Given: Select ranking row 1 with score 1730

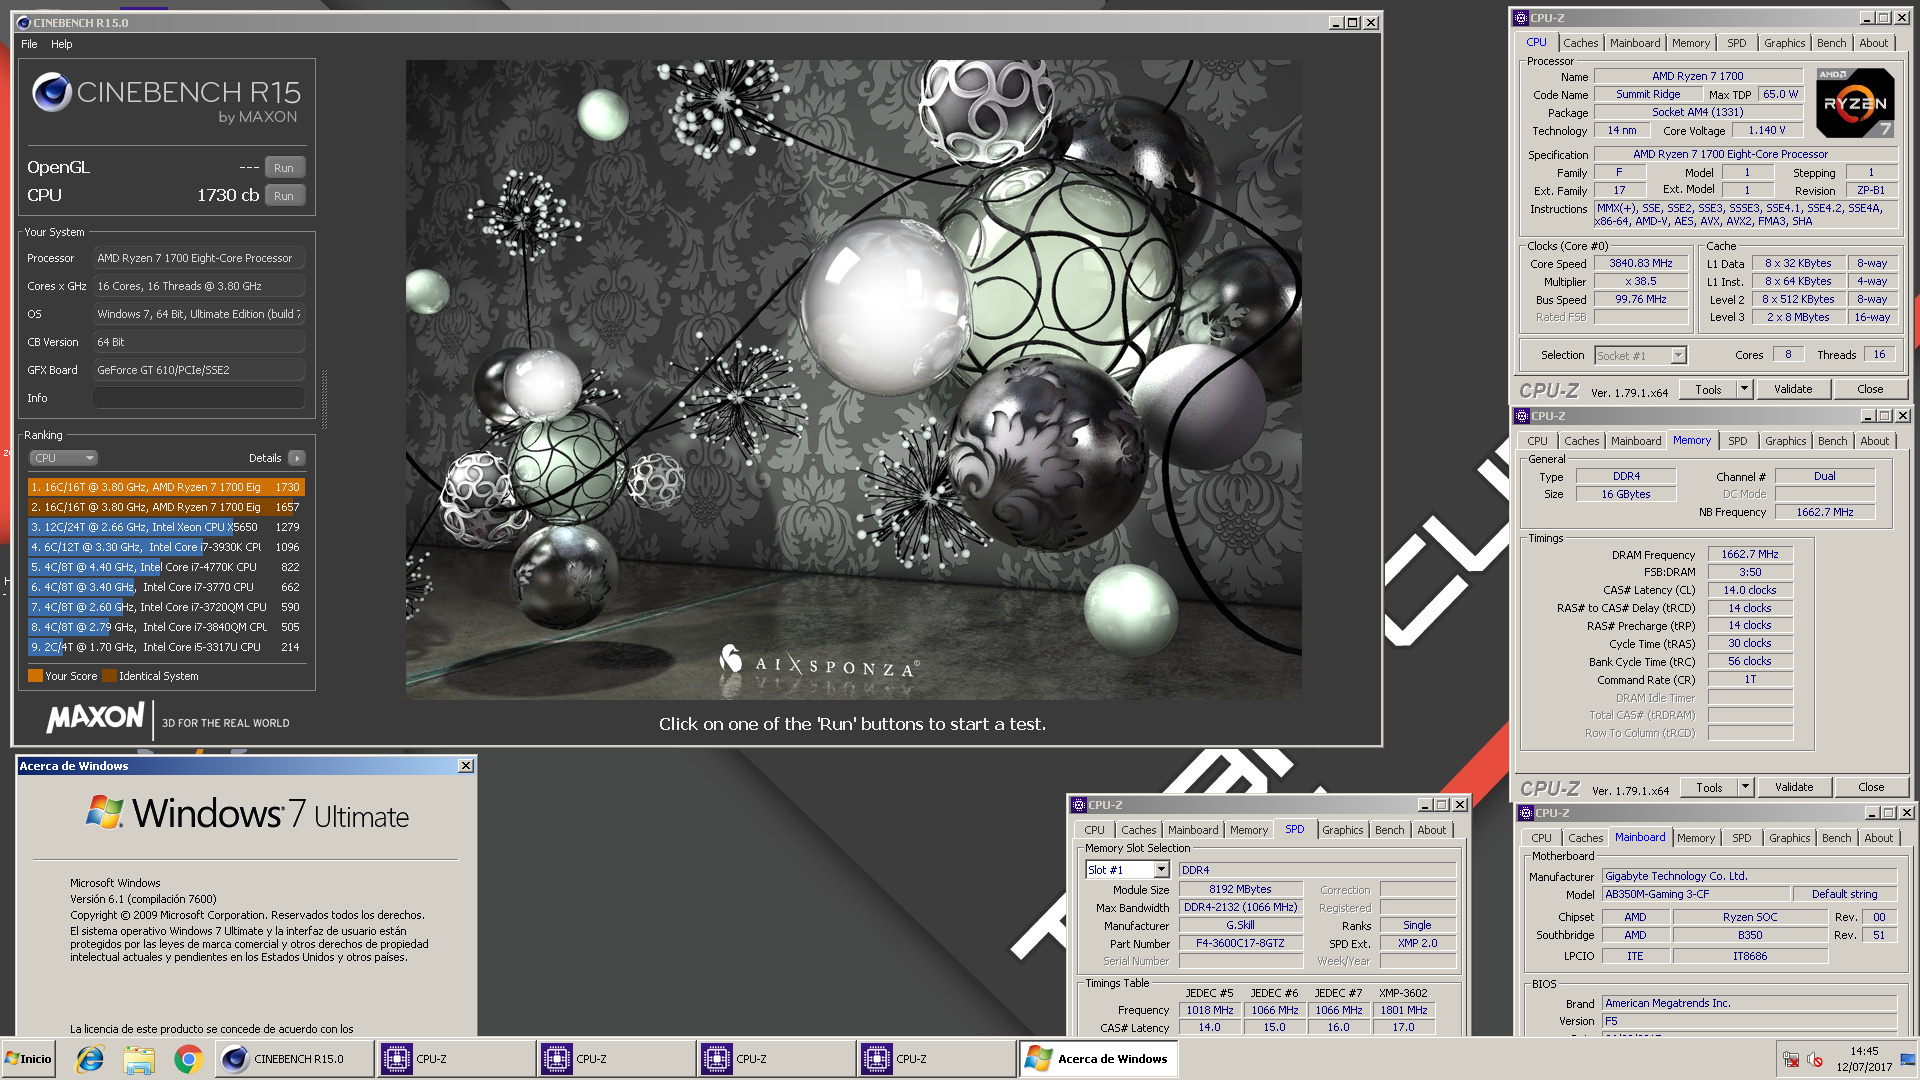Looking at the screenshot, I should pyautogui.click(x=166, y=487).
